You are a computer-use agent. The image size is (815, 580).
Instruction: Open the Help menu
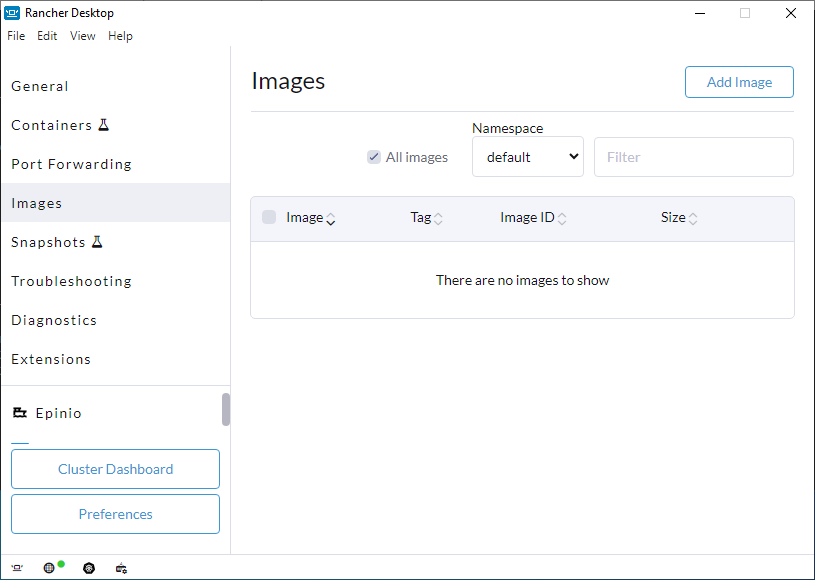(x=120, y=36)
